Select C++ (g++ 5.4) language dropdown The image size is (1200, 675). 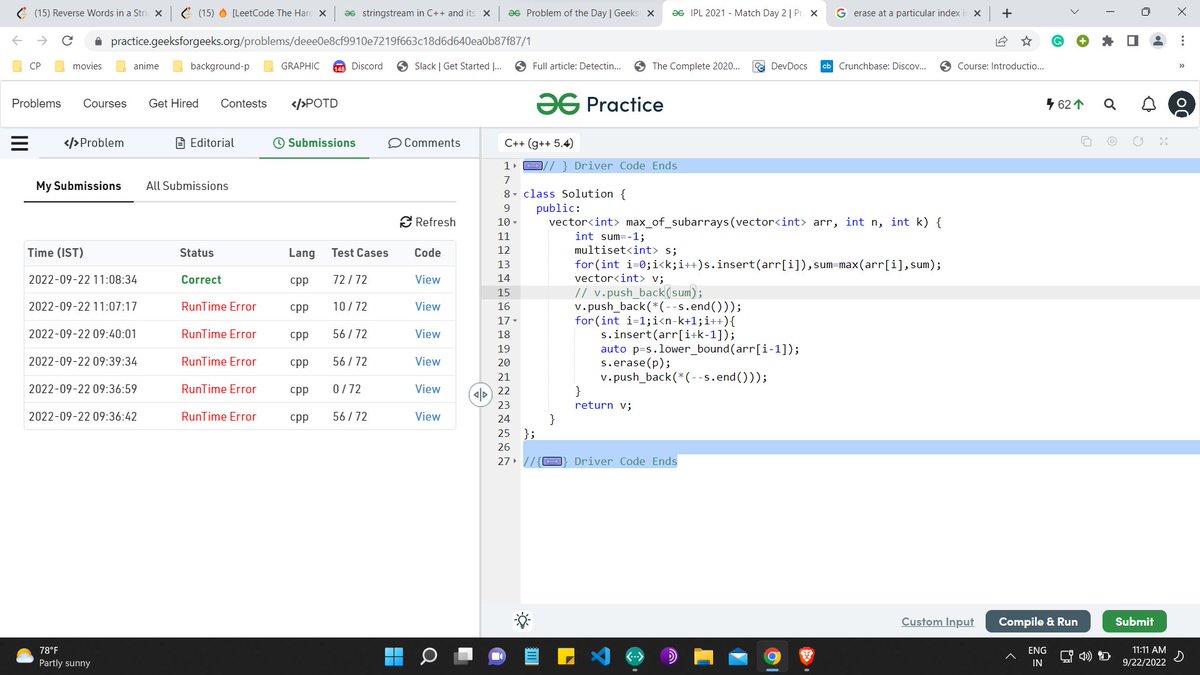[x=537, y=143]
